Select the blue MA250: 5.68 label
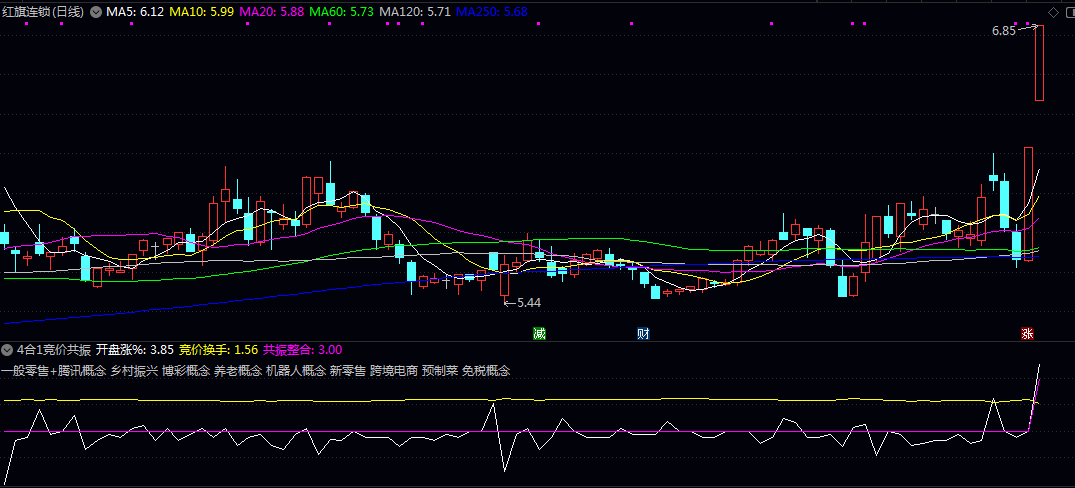The width and height of the screenshot is (1075, 488). point(492,12)
